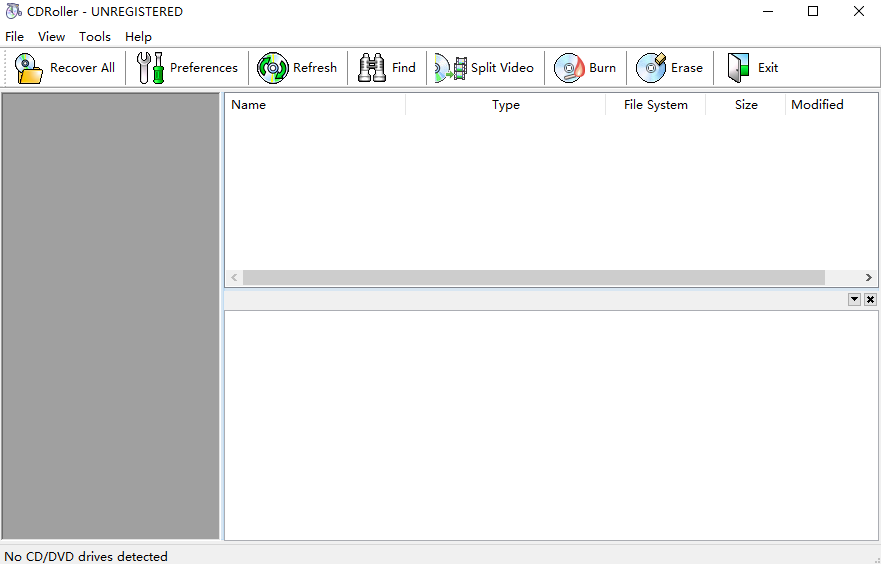Click the horizontal scrollbar left arrow
The image size is (881, 564).
234,277
